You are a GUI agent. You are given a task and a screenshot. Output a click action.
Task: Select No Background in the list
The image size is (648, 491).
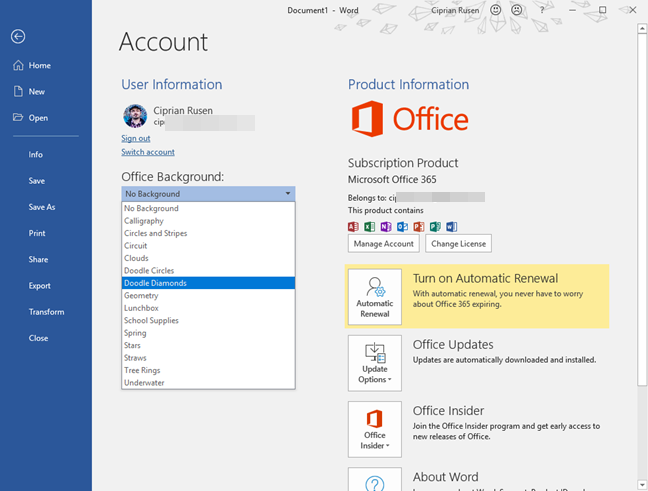pos(208,208)
